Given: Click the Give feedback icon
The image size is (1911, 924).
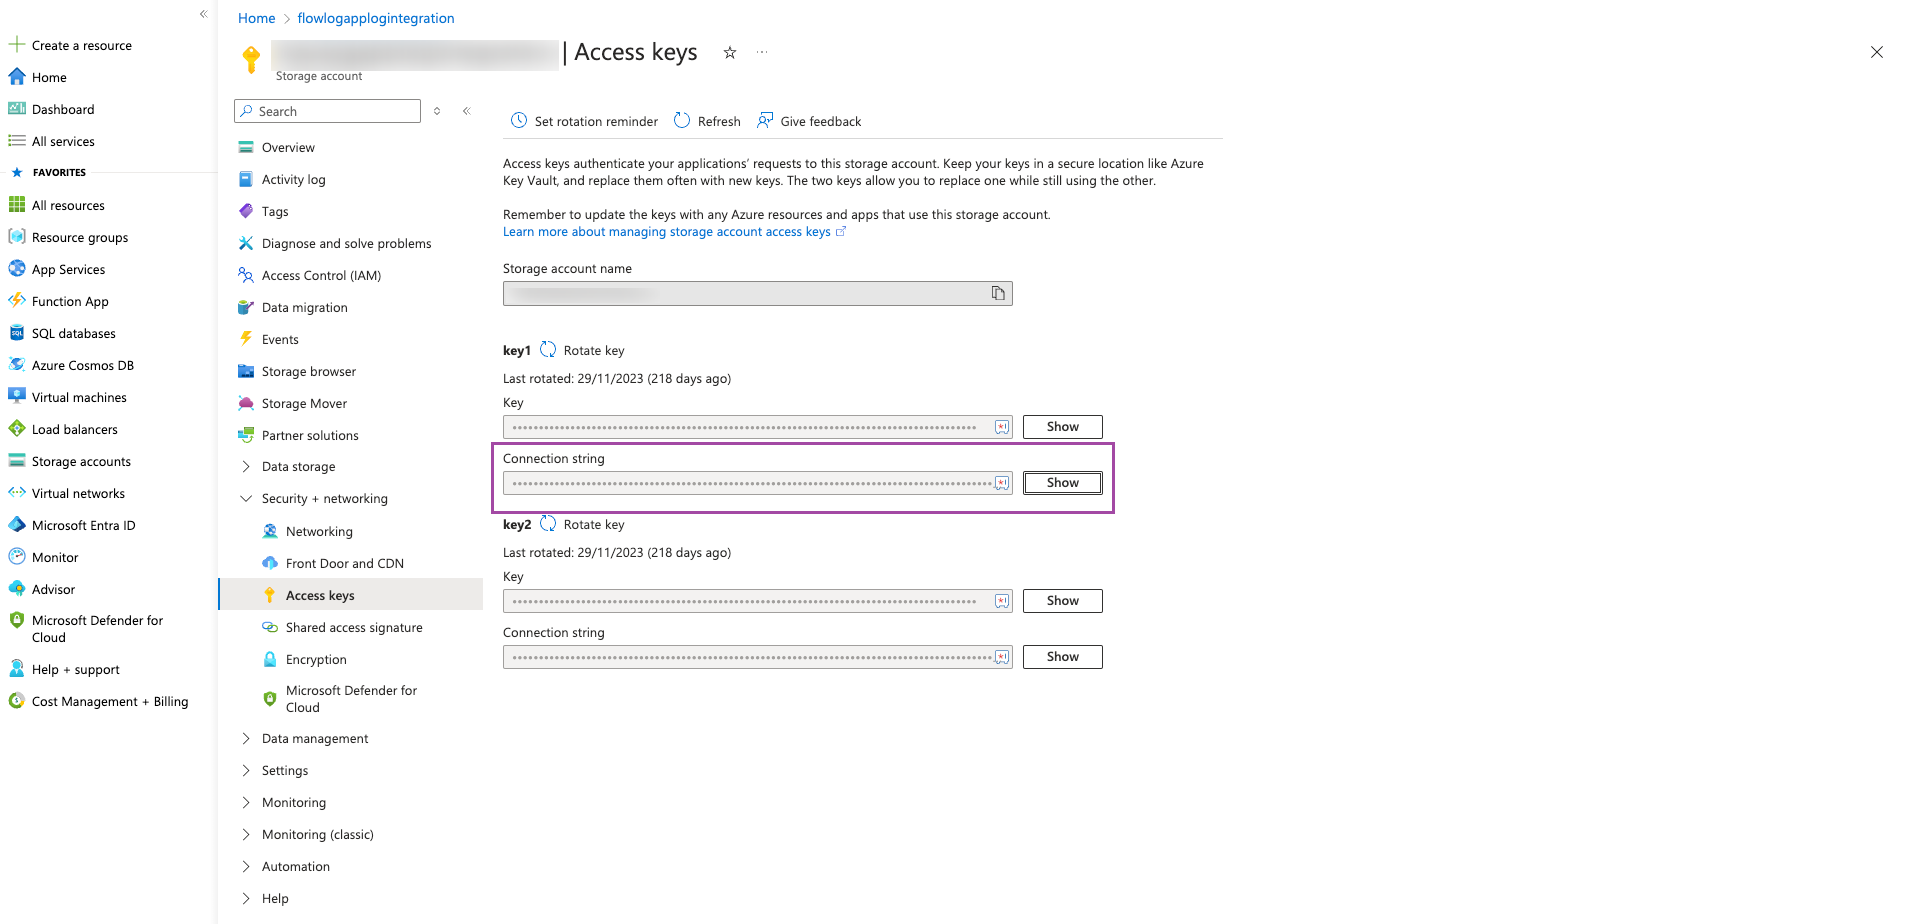Looking at the screenshot, I should coord(766,120).
